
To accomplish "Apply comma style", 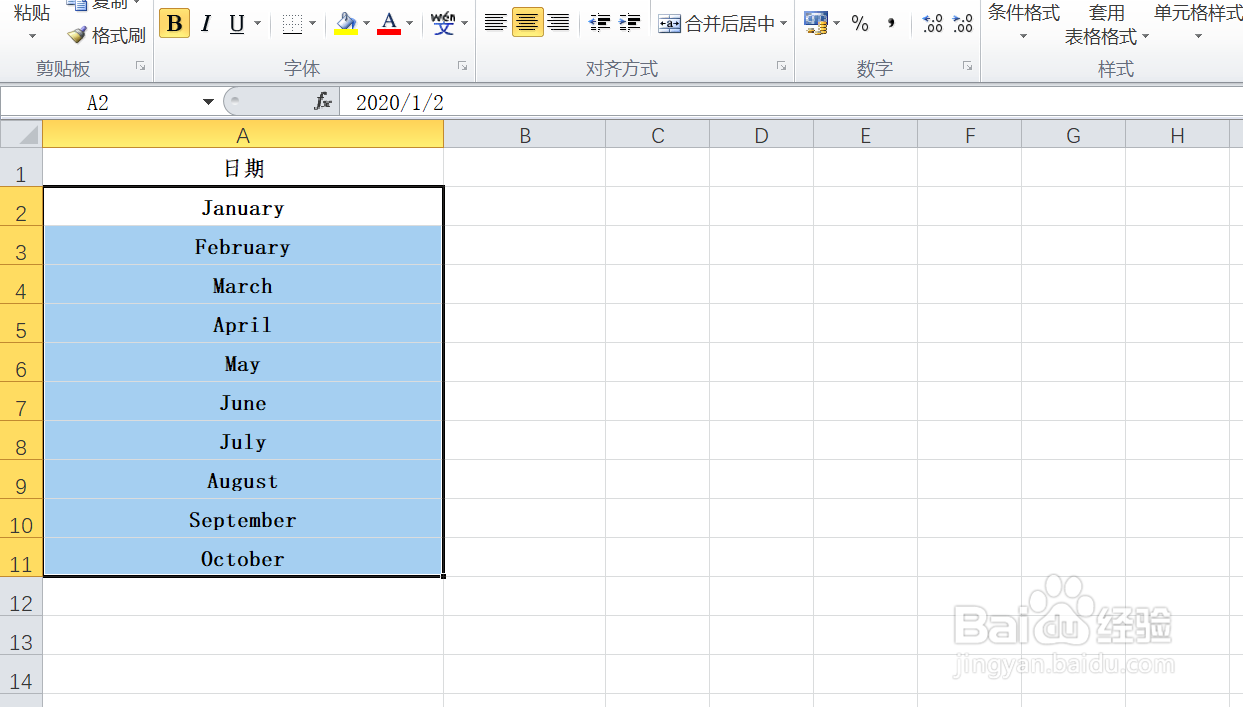I will pyautogui.click(x=891, y=23).
